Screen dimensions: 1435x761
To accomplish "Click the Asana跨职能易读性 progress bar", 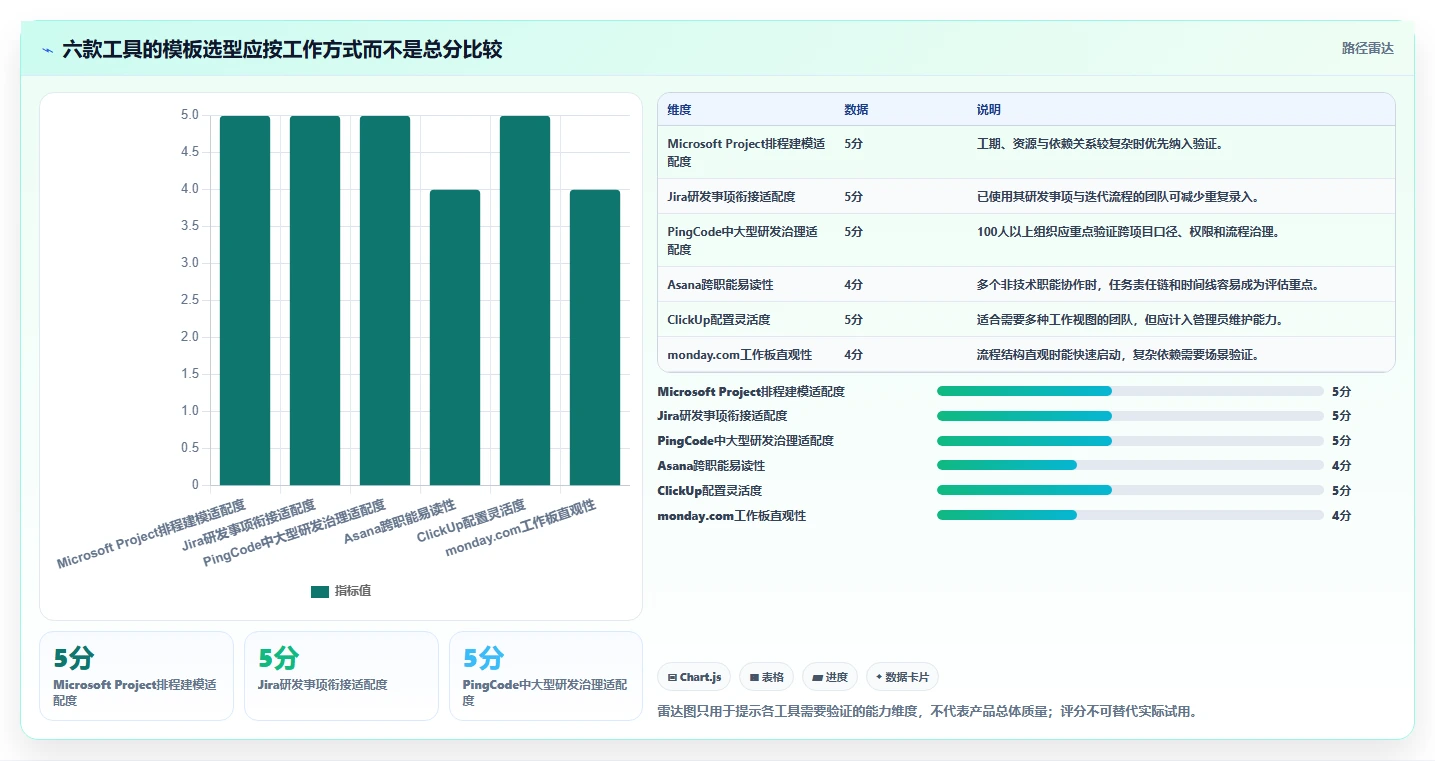I will (1130, 465).
